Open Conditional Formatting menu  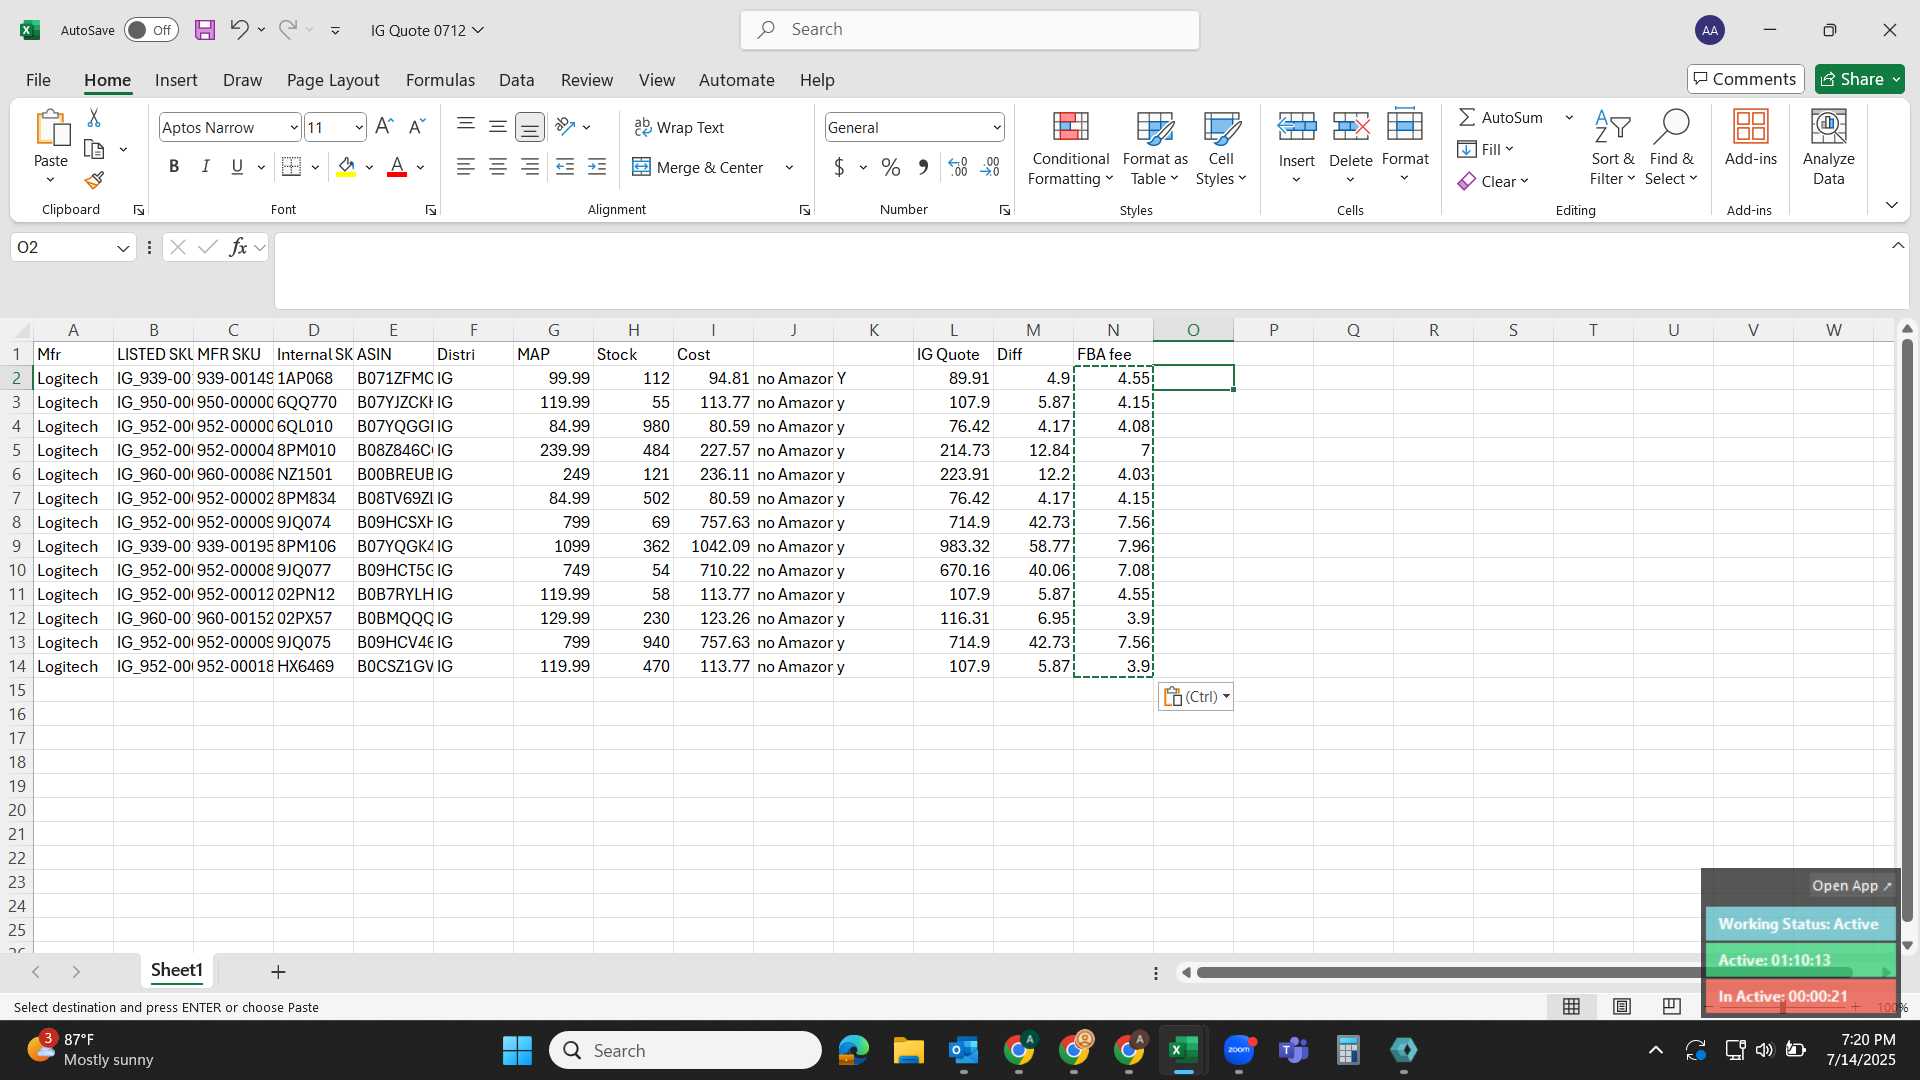(1071, 148)
